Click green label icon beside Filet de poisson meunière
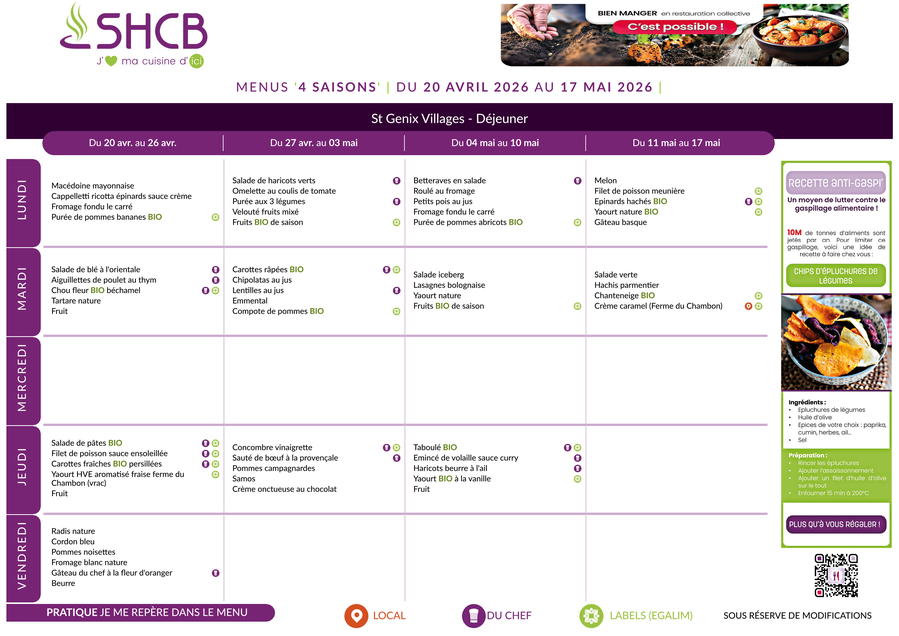The height and width of the screenshot is (636, 899). (x=758, y=191)
